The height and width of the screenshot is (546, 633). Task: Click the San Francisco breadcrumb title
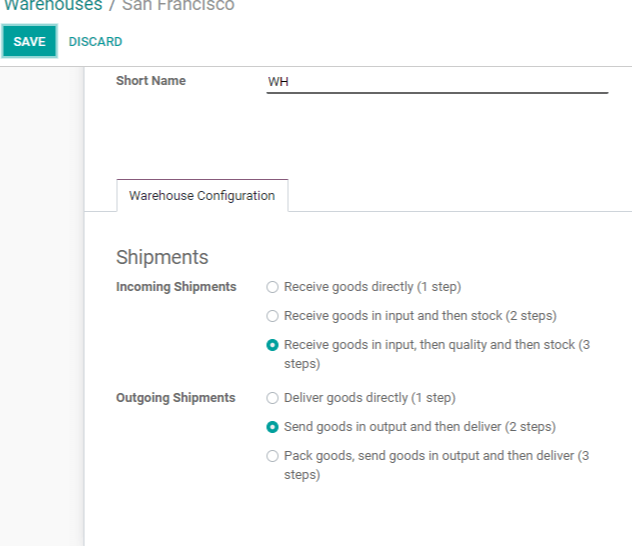pos(178,5)
